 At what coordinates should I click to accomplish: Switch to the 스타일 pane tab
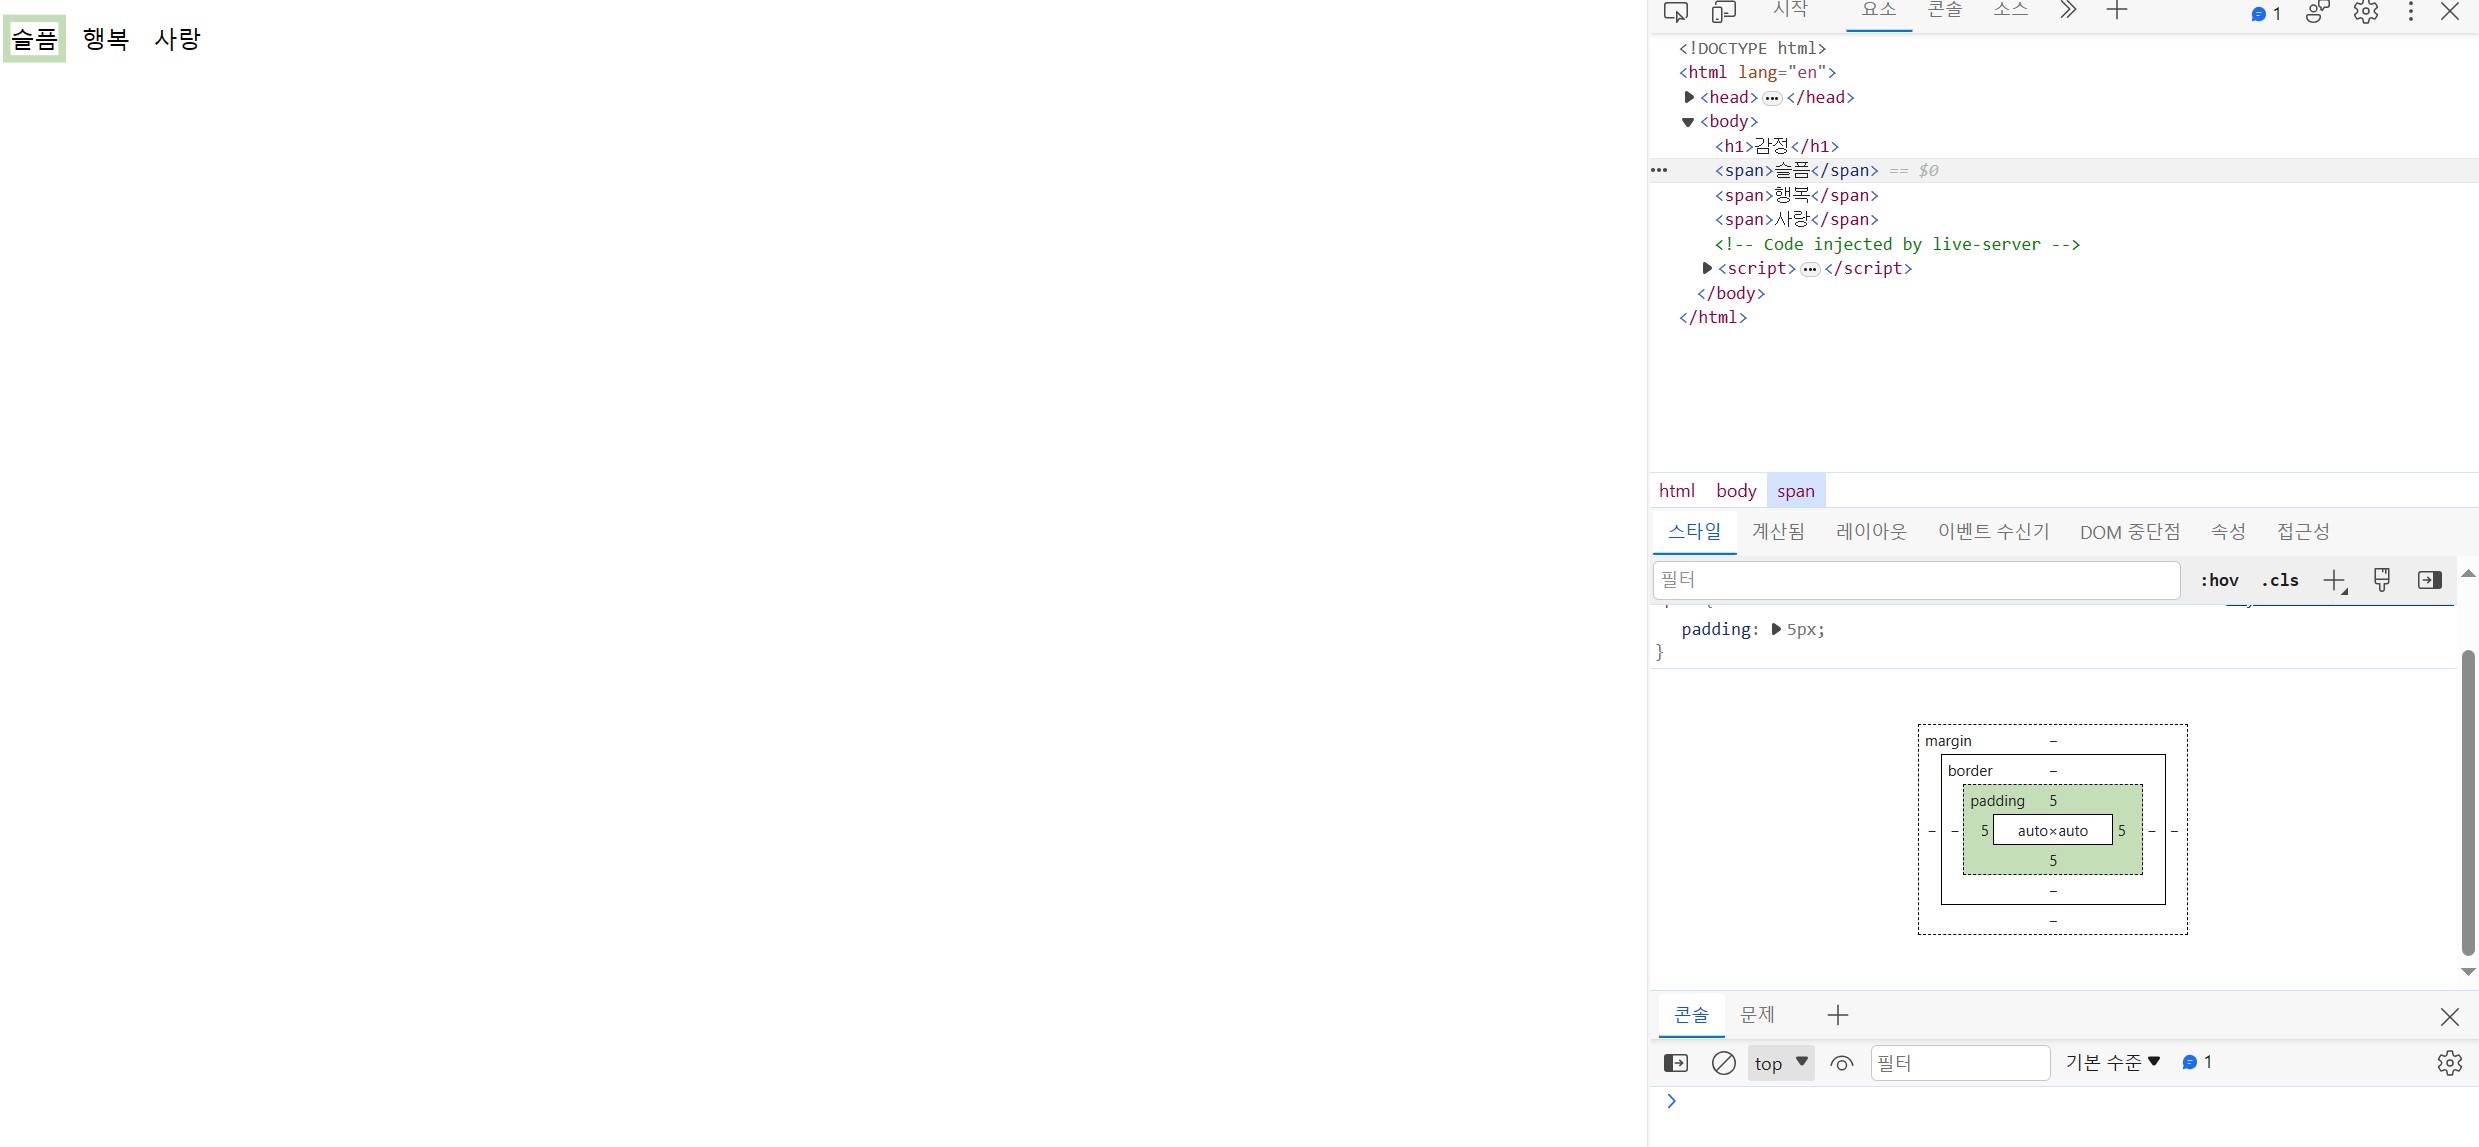point(1695,532)
